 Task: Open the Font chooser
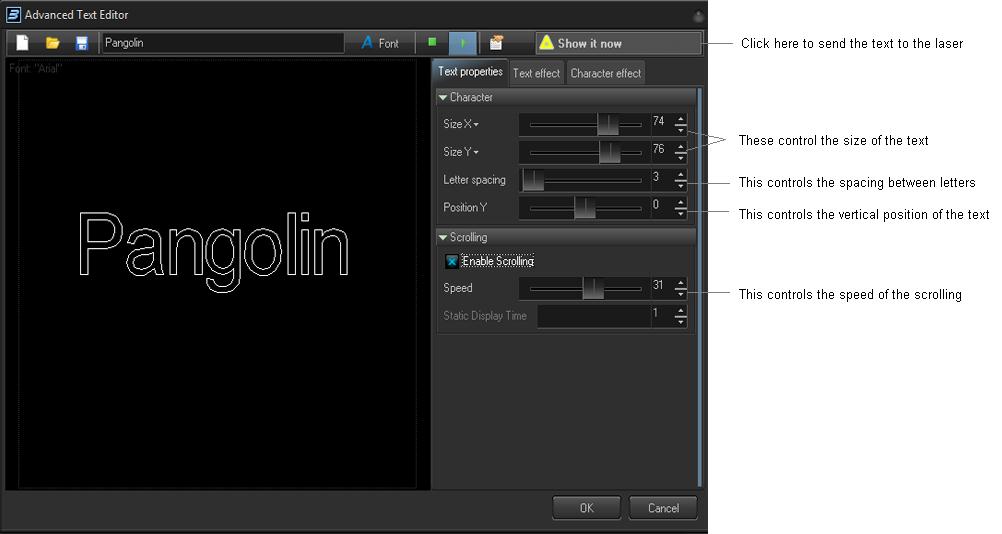[x=380, y=43]
